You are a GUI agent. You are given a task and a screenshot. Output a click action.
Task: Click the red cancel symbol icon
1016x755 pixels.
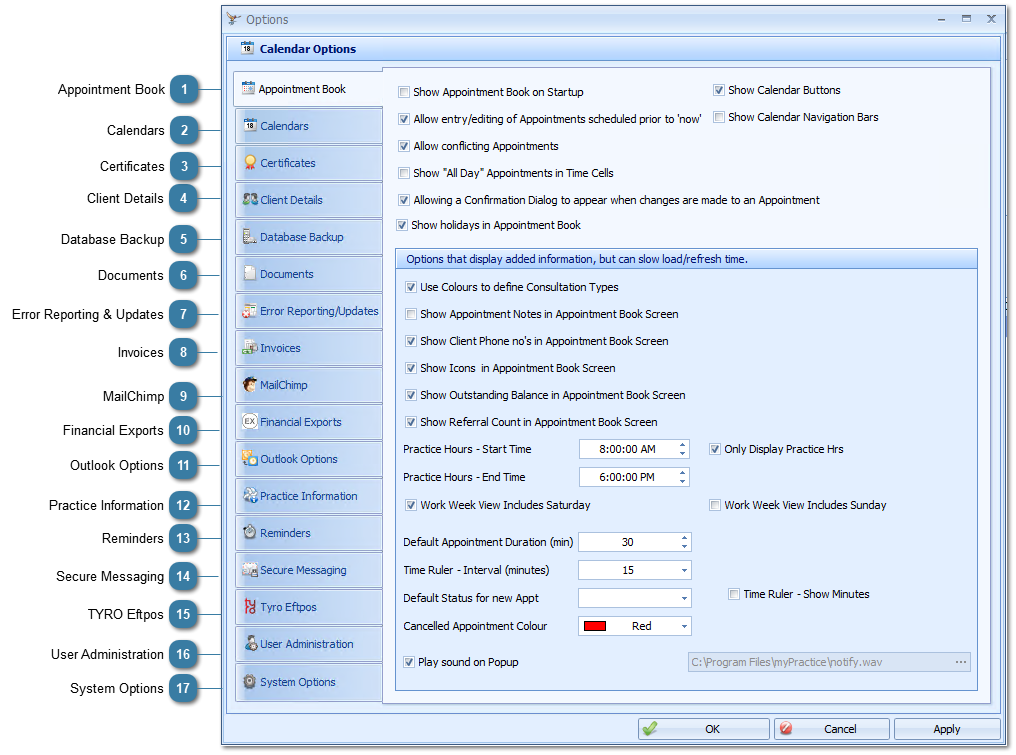pos(786,728)
